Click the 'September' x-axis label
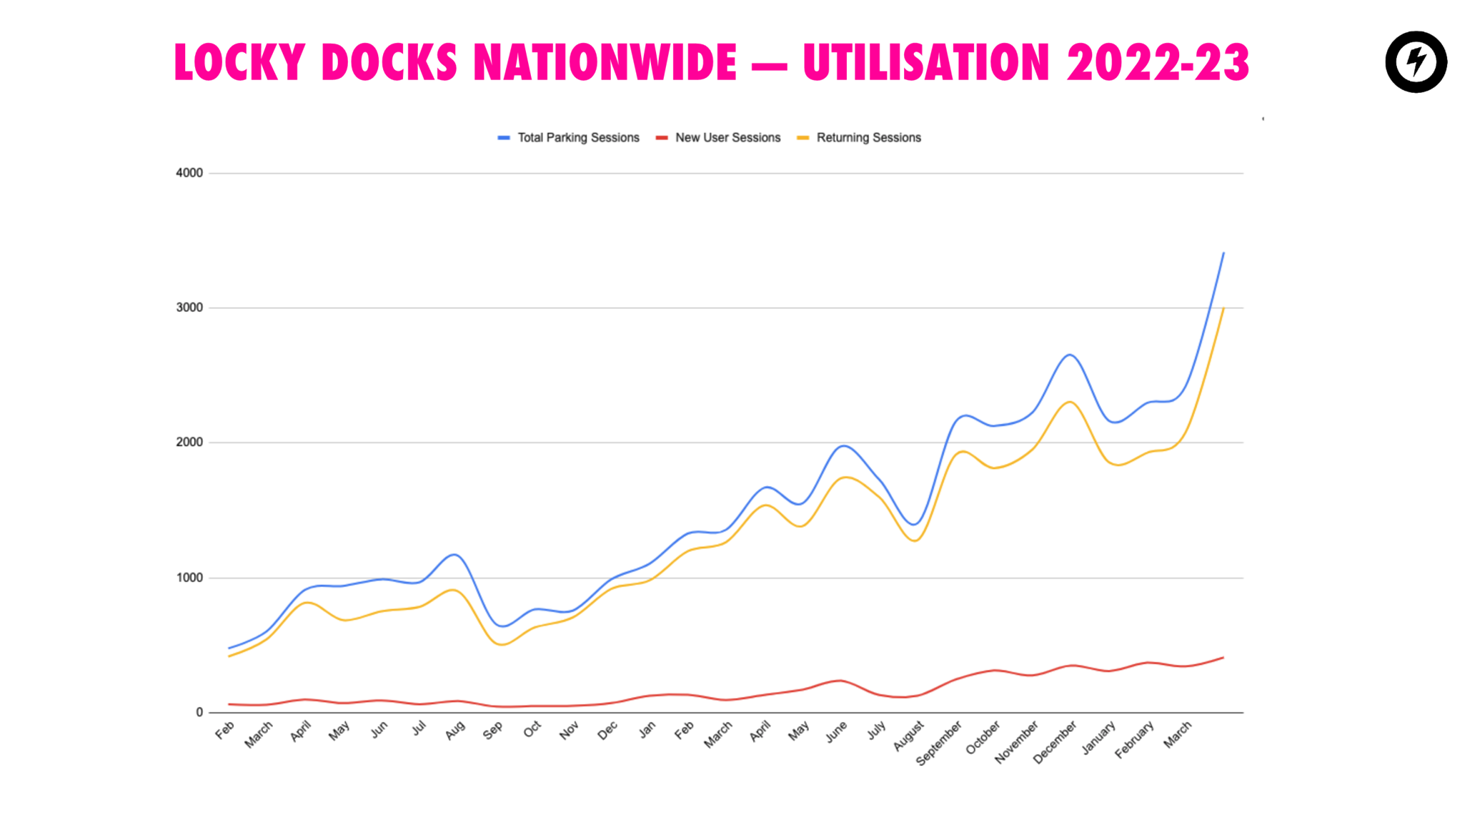1469x827 pixels. pos(939,743)
